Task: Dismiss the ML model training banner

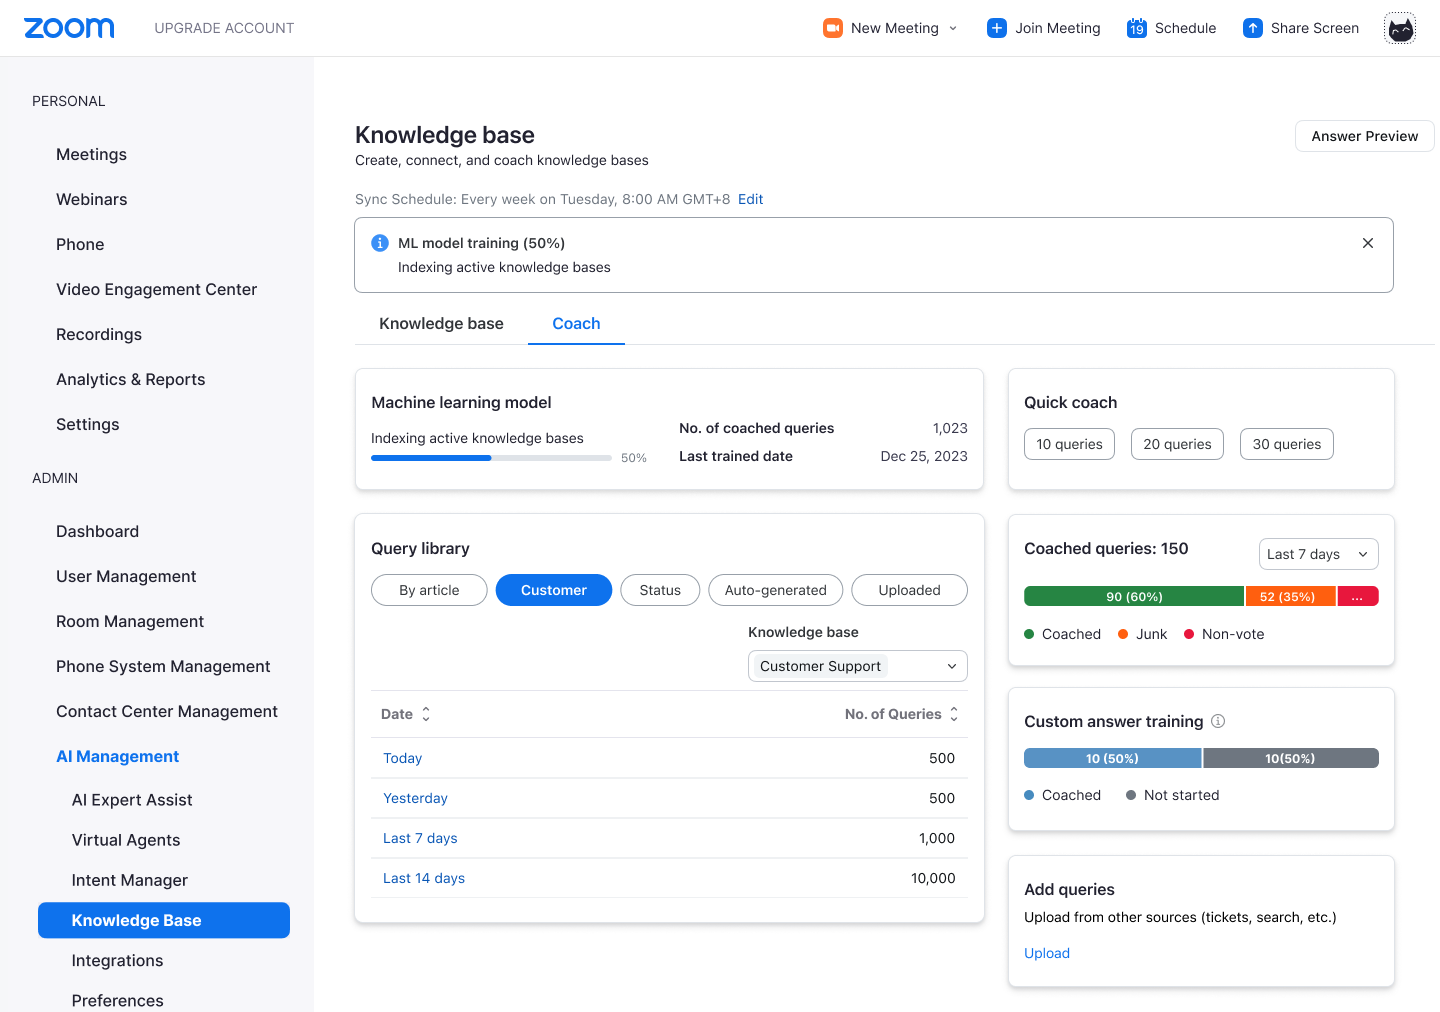Action: click(1368, 243)
